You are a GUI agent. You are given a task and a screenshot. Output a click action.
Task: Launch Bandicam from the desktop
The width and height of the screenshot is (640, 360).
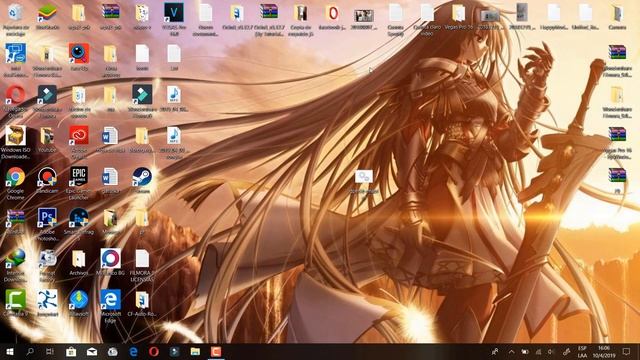47,177
